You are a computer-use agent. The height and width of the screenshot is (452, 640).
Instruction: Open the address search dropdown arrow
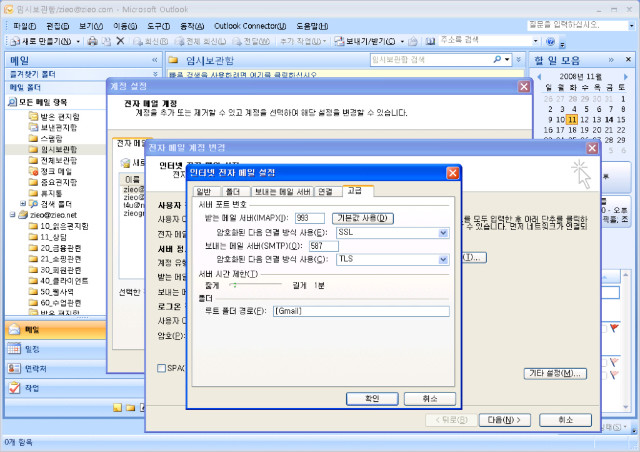(536, 41)
